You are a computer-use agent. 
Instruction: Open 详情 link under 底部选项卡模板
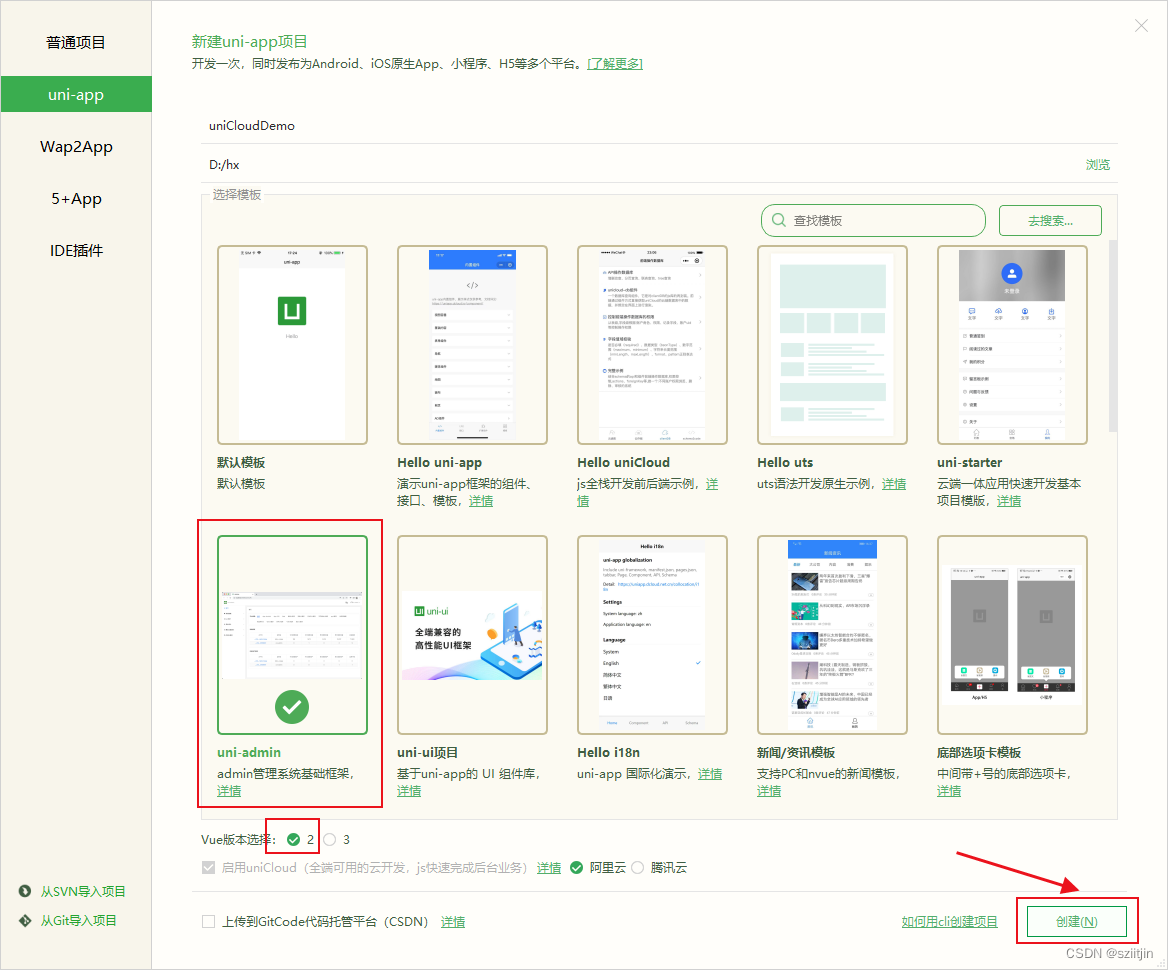coord(949,790)
